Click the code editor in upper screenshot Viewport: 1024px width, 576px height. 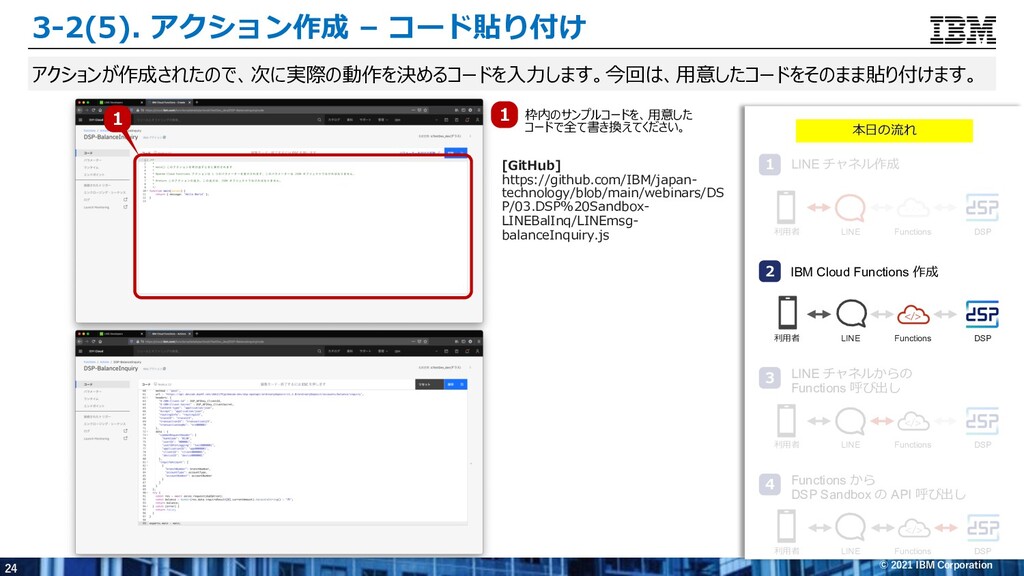[303, 227]
